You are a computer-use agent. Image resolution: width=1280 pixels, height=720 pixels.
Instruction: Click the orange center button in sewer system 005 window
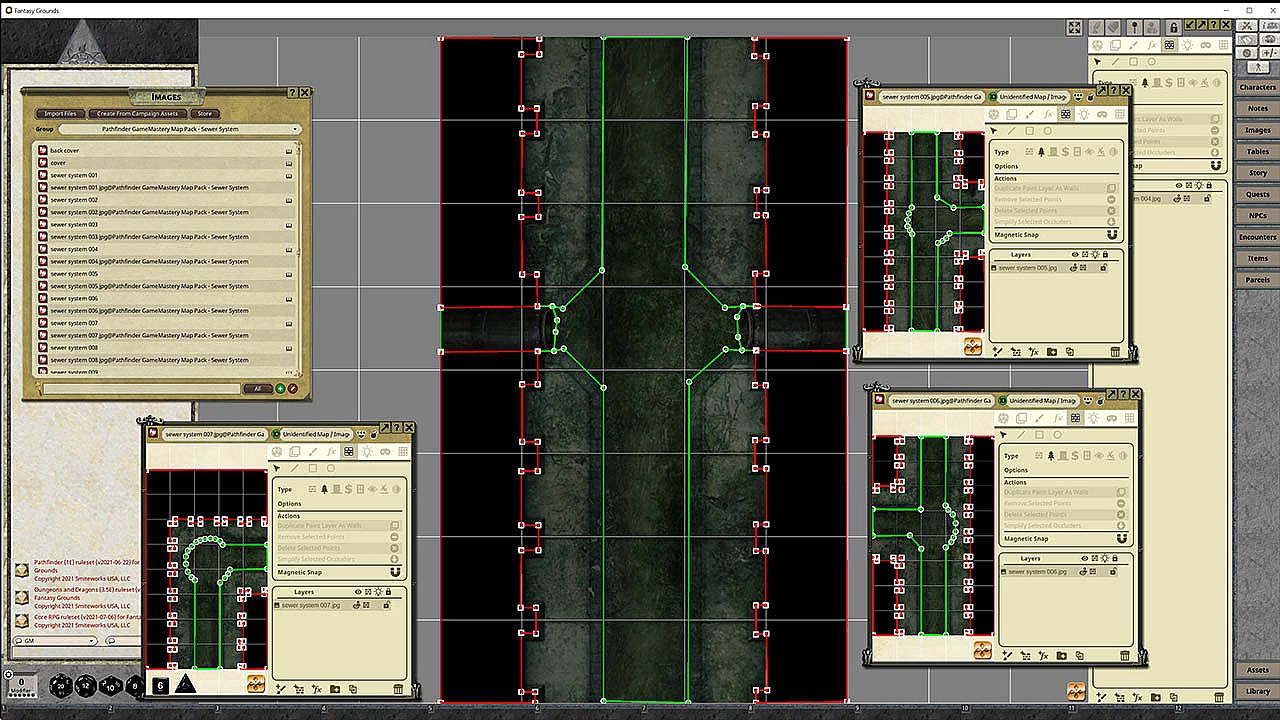[973, 346]
